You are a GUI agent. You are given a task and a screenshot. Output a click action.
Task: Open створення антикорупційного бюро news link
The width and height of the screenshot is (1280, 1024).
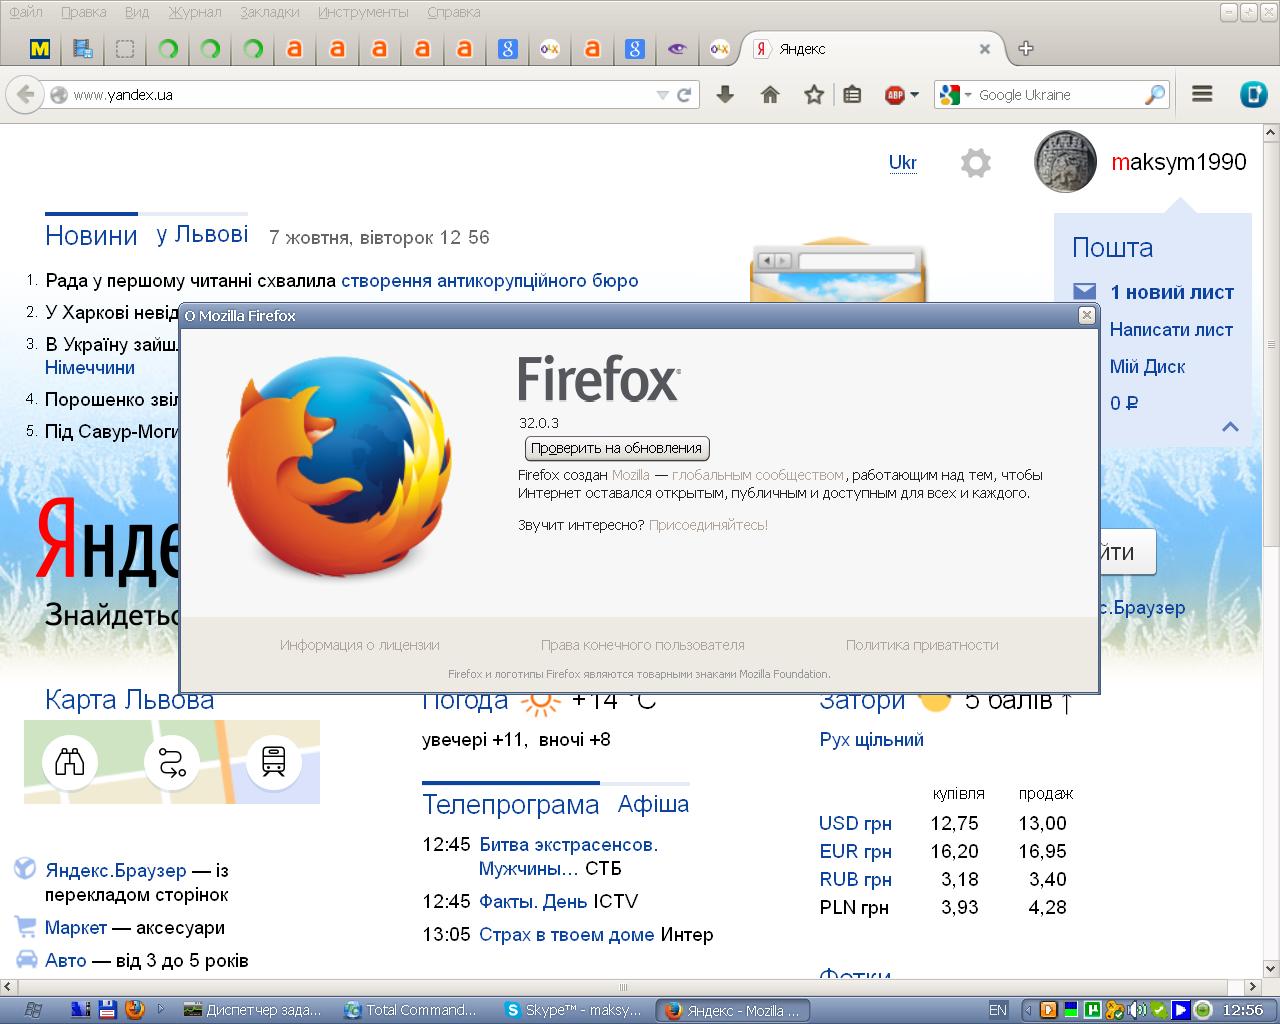[490, 281]
